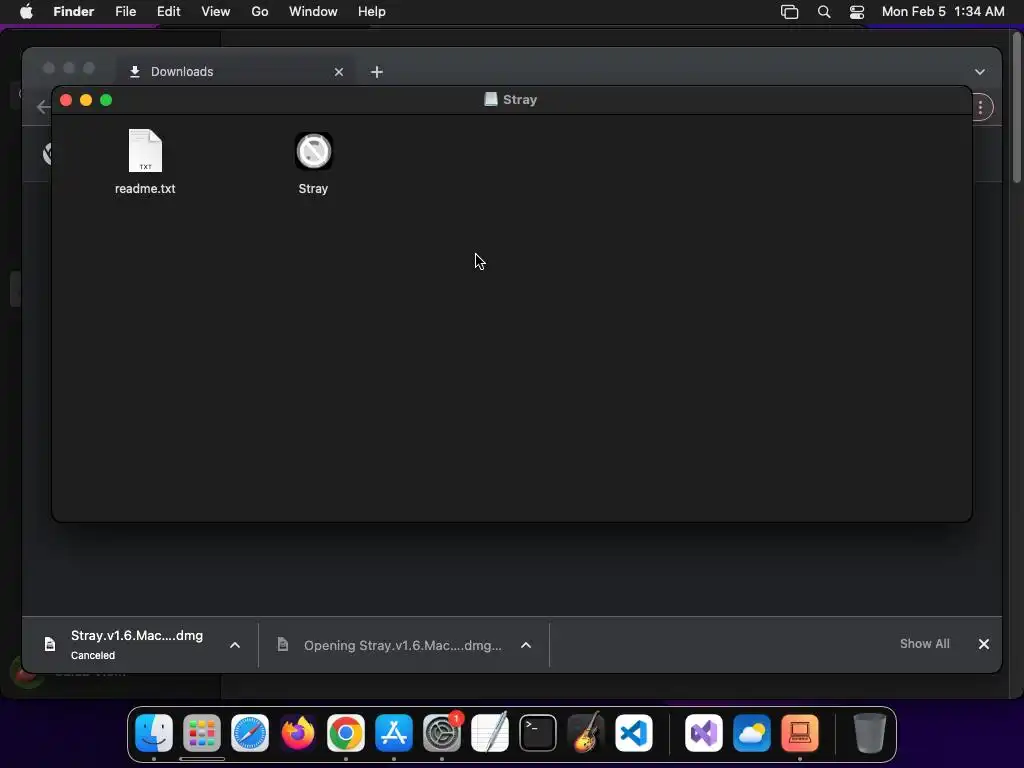Click the date and time in menu bar
Viewport: 1024px width, 768px height.
(943, 12)
